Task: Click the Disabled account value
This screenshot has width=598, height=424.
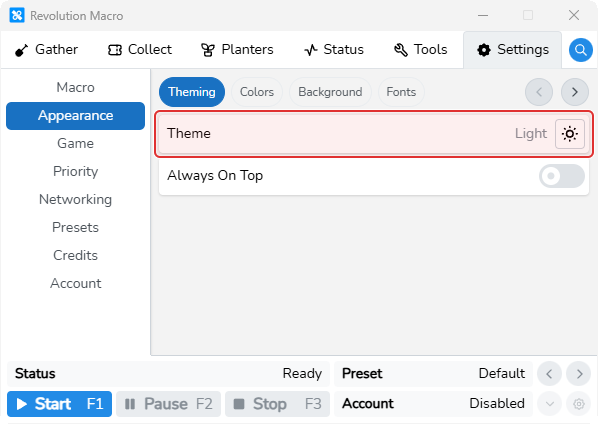Action: click(x=497, y=403)
